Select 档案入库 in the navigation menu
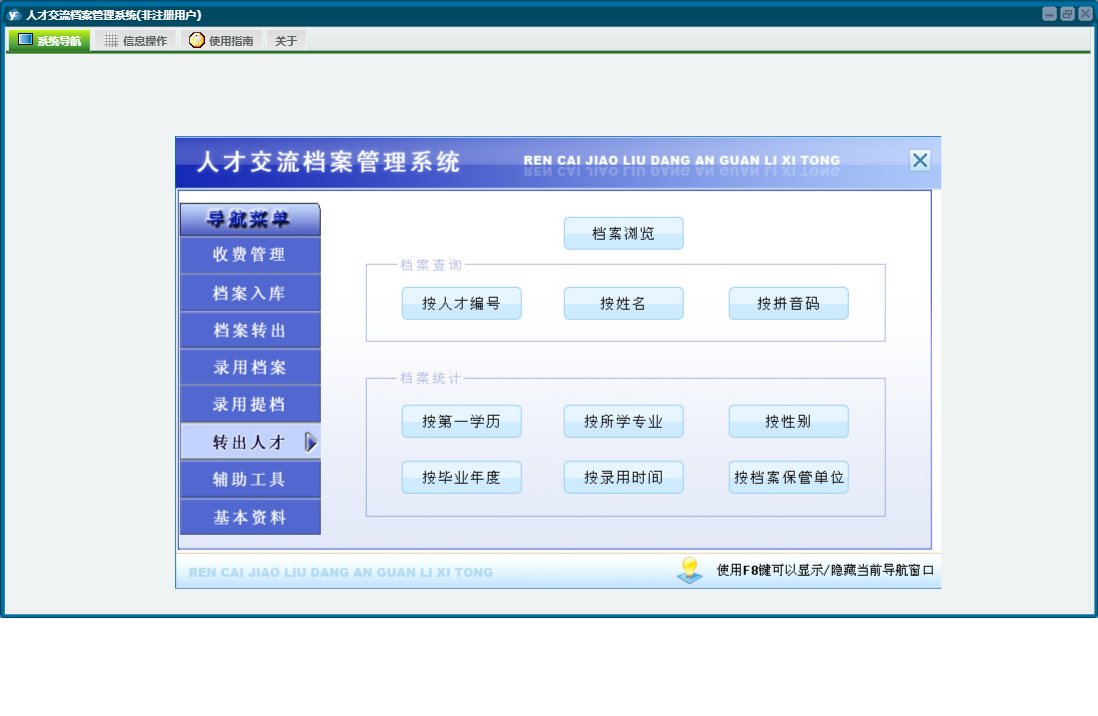Image resolution: width=1098 pixels, height=716 pixels. click(250, 293)
